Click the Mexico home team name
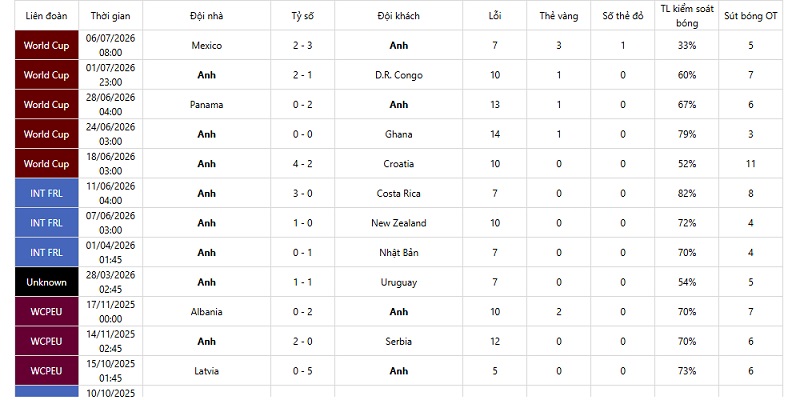The height and width of the screenshot is (400, 800). click(207, 45)
